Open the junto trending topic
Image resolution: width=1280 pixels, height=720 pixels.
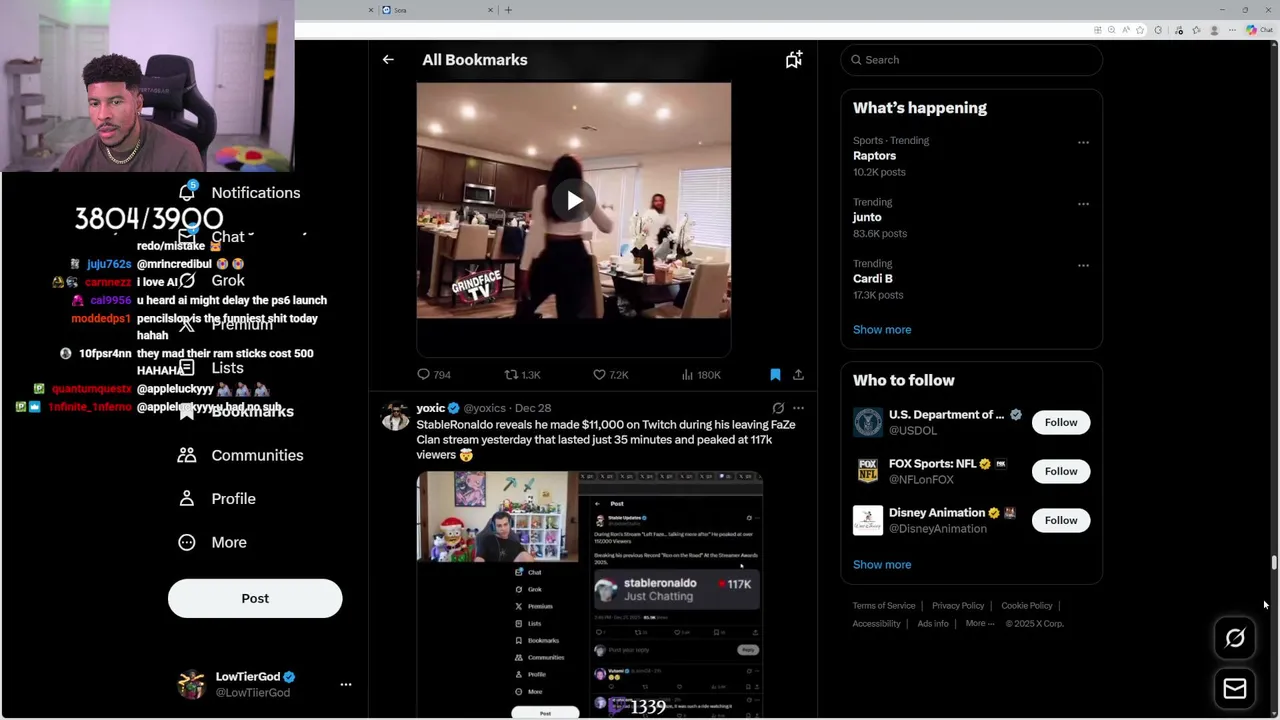pos(867,217)
